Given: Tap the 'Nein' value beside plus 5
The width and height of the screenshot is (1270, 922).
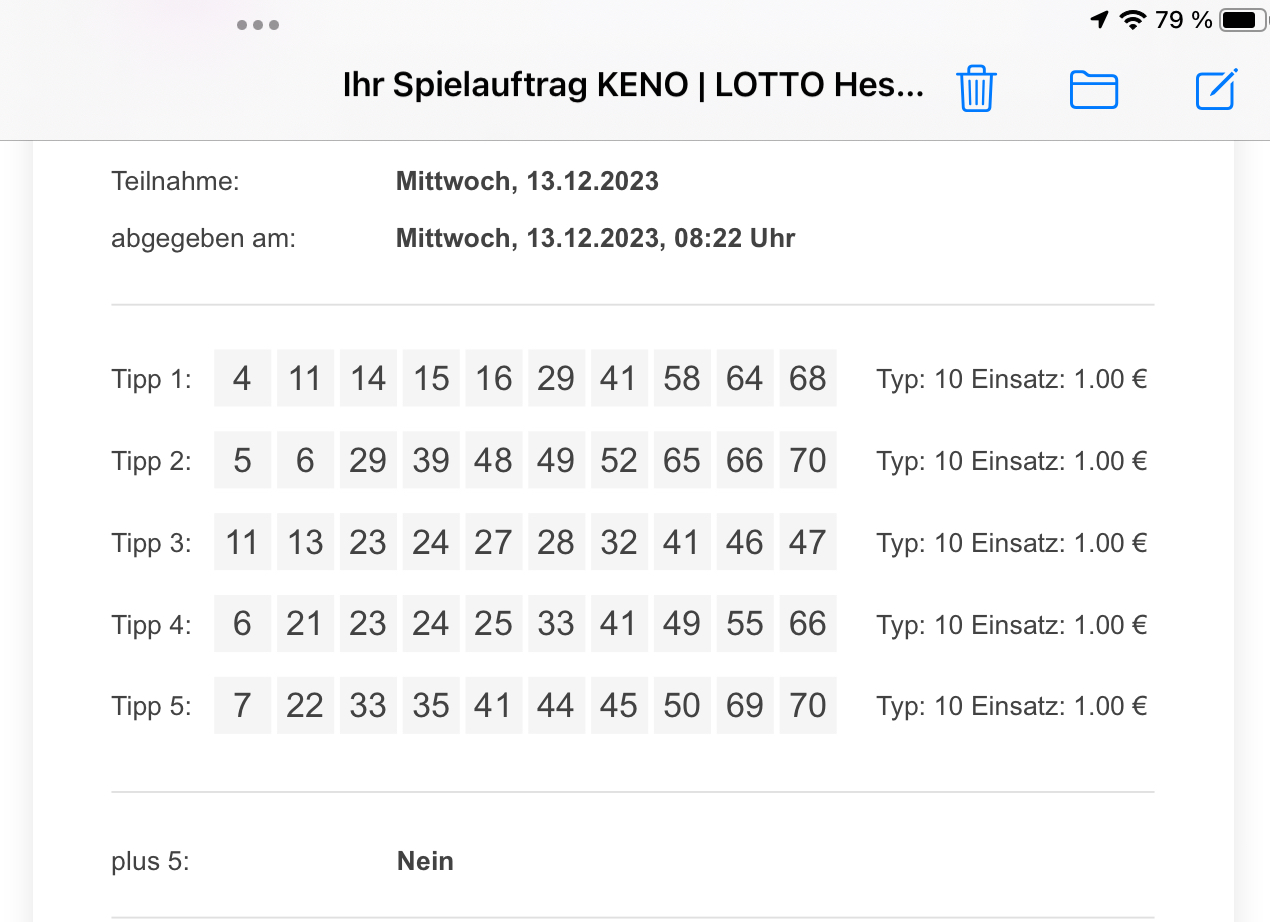Looking at the screenshot, I should pos(425,861).
